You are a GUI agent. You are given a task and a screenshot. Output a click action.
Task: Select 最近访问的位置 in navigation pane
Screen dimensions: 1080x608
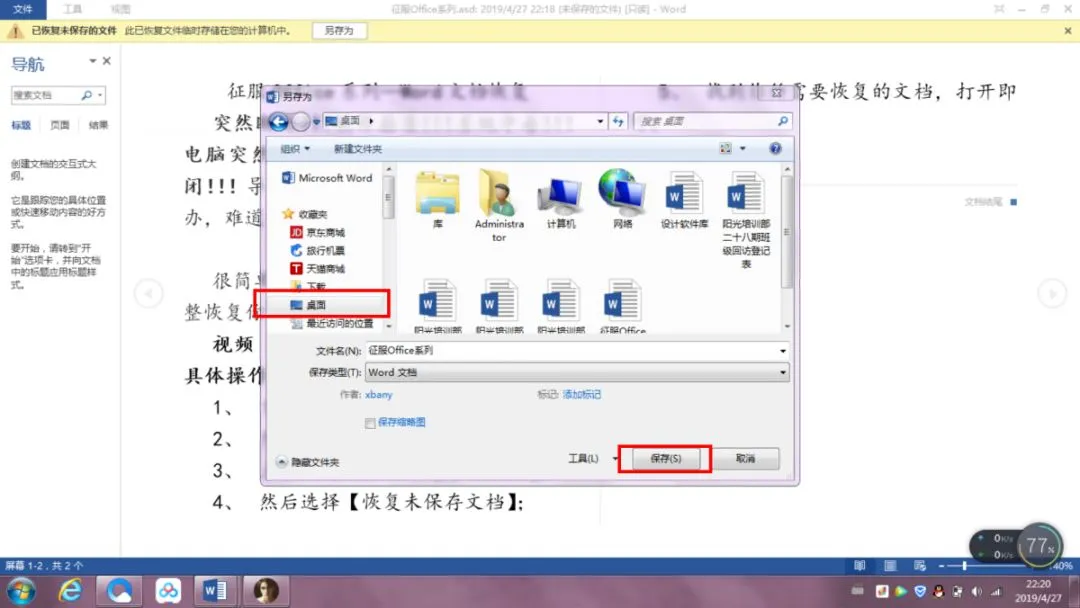coord(332,324)
